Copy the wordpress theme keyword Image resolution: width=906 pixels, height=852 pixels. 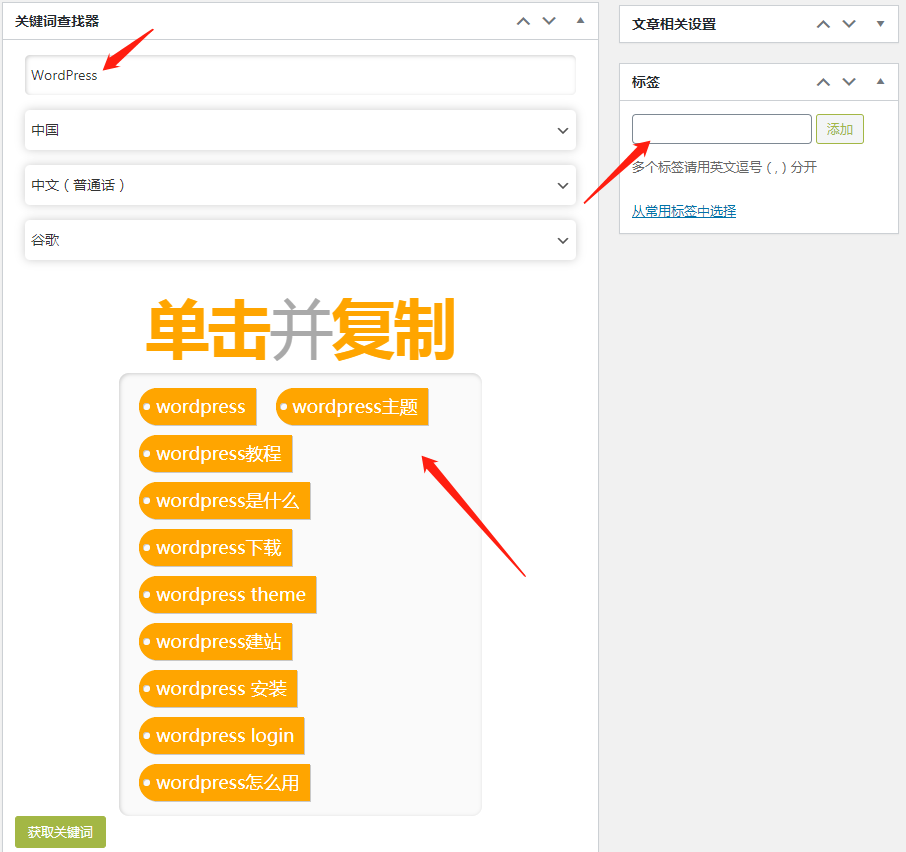(x=228, y=594)
